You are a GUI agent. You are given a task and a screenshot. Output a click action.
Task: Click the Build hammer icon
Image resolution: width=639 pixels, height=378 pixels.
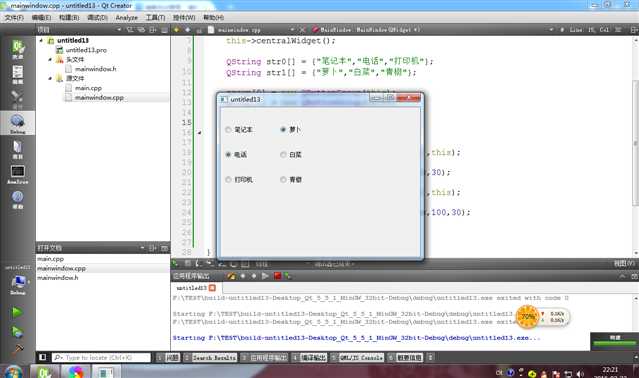coord(18,349)
